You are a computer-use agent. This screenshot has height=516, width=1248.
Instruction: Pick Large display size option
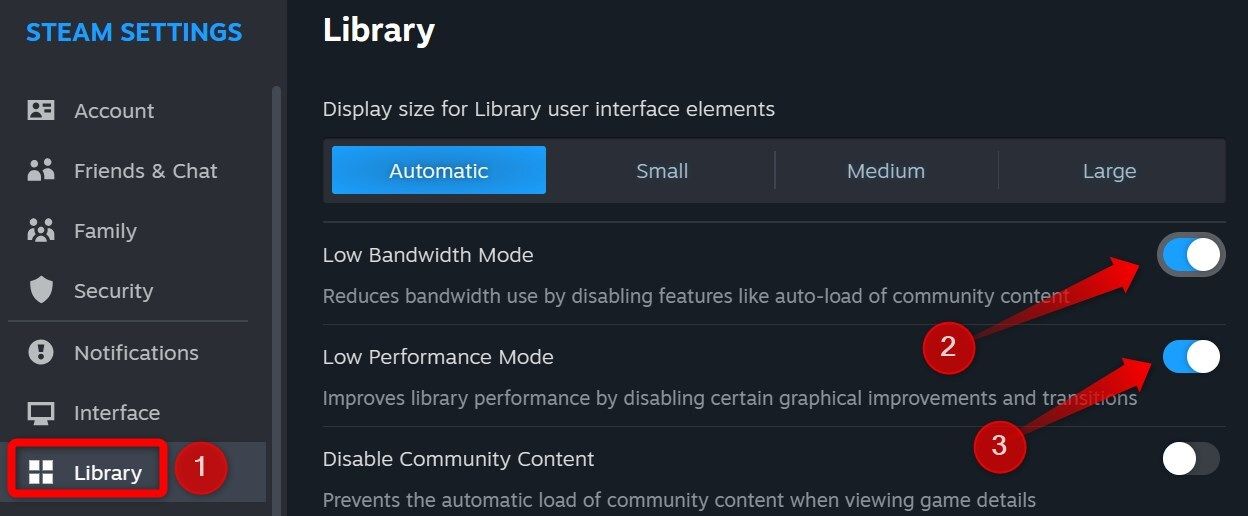point(1109,171)
